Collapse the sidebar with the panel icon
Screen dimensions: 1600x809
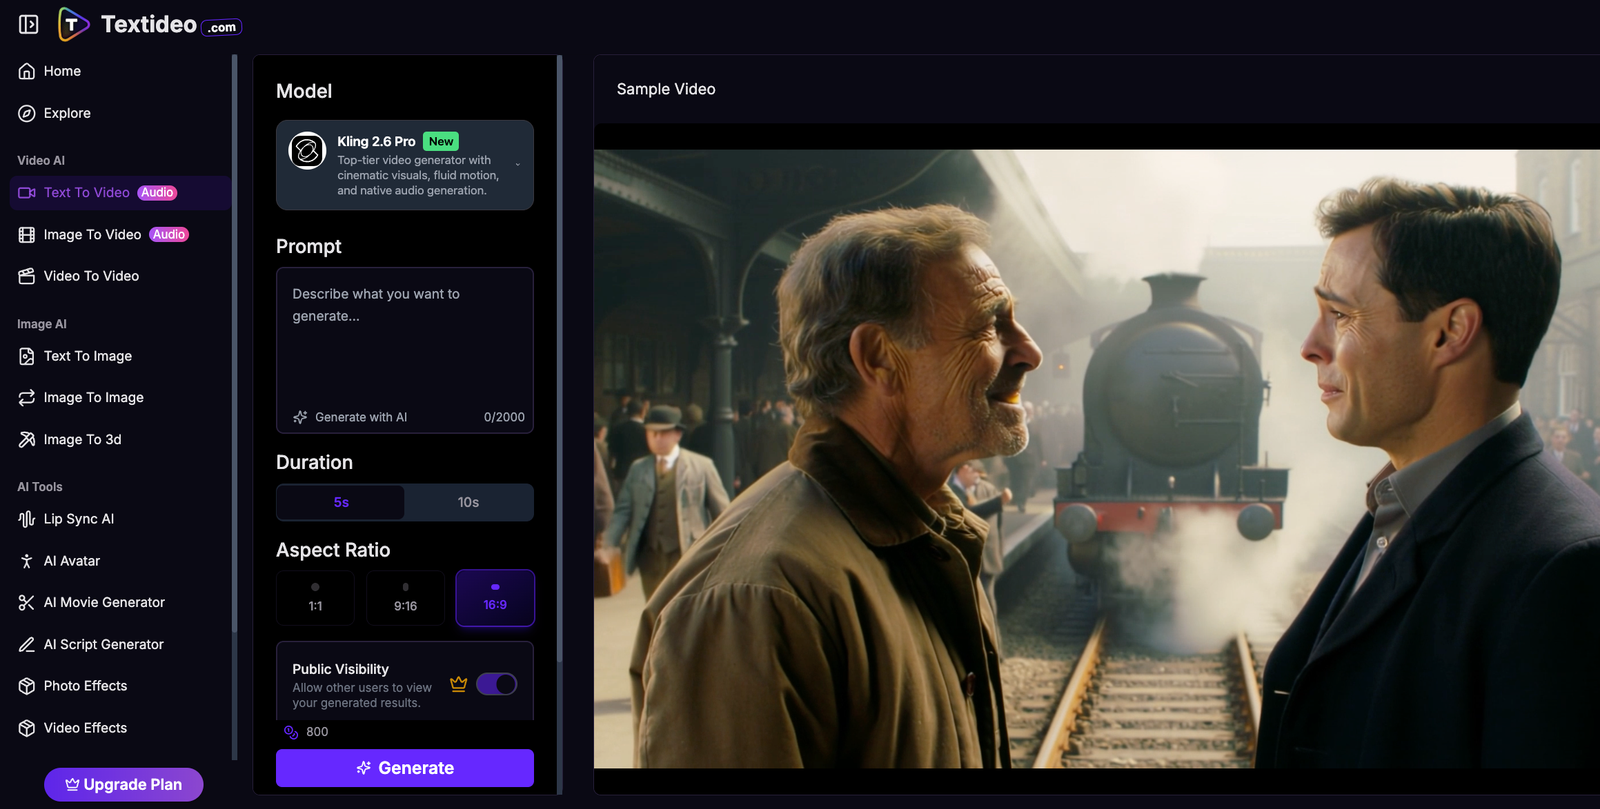click(x=29, y=24)
